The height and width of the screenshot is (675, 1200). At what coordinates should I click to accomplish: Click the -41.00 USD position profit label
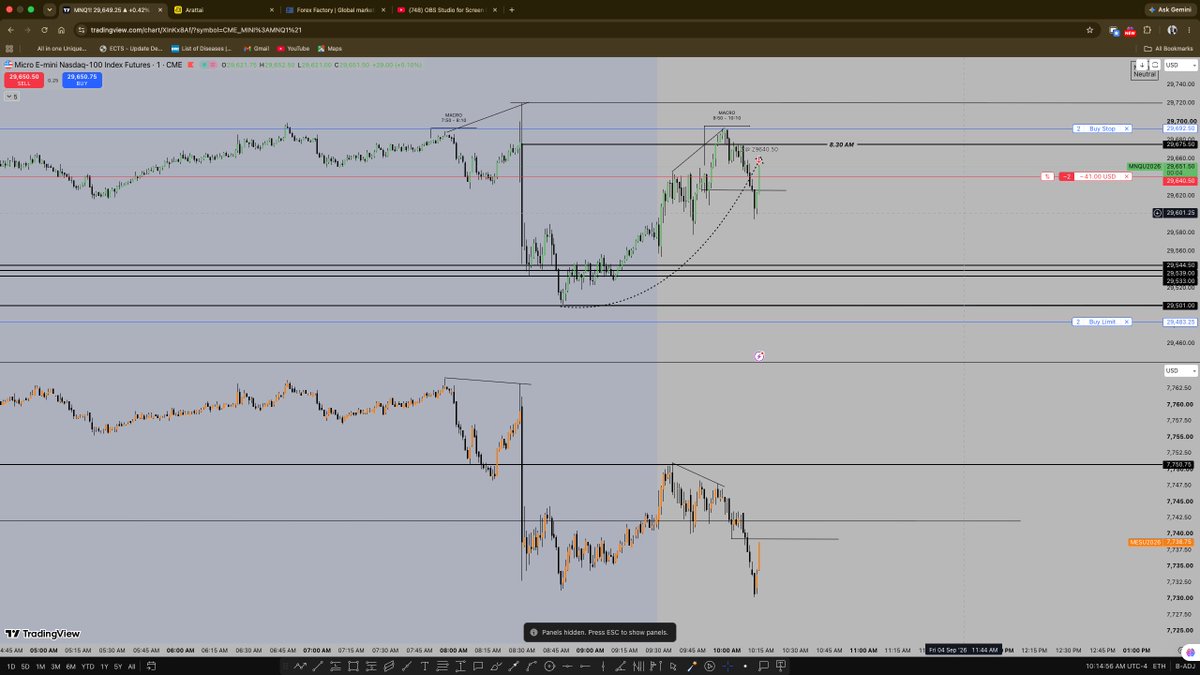pos(1098,177)
